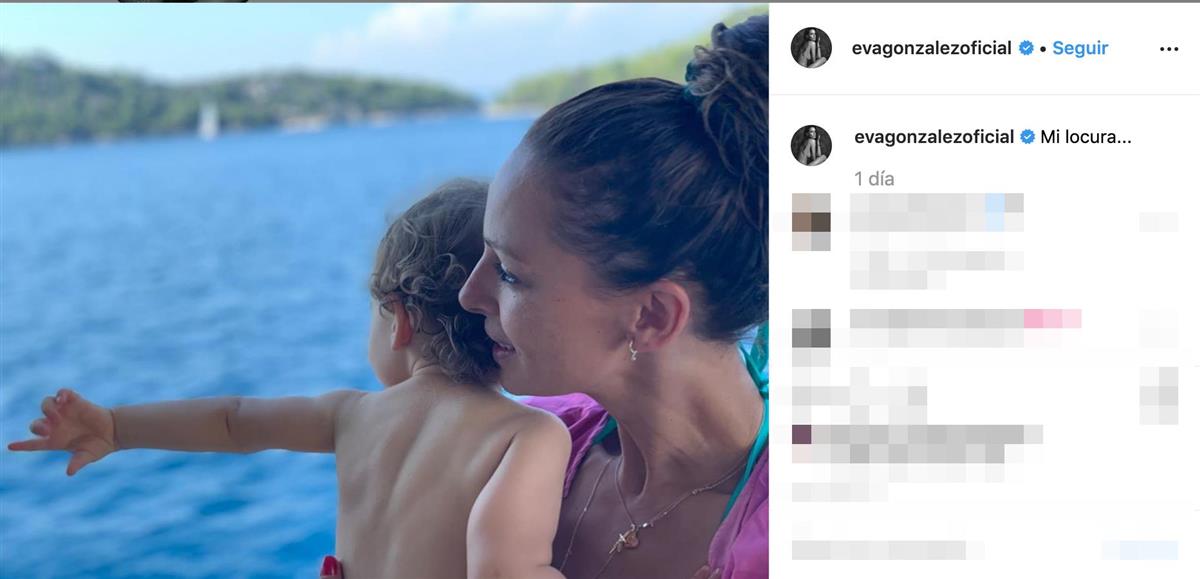Screen dimensions: 1200x579
Task: Click the verified badge in the post header
Action: (x=1026, y=48)
